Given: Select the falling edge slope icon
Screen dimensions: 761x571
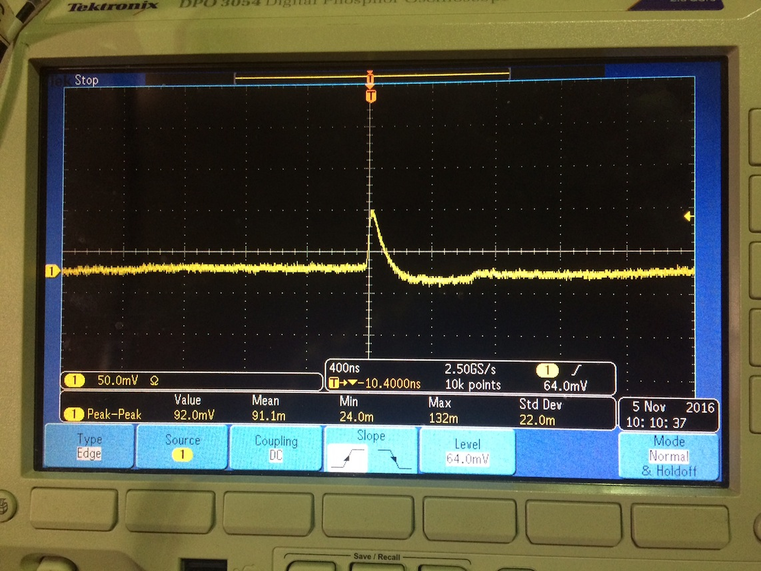Looking at the screenshot, I should tap(394, 458).
